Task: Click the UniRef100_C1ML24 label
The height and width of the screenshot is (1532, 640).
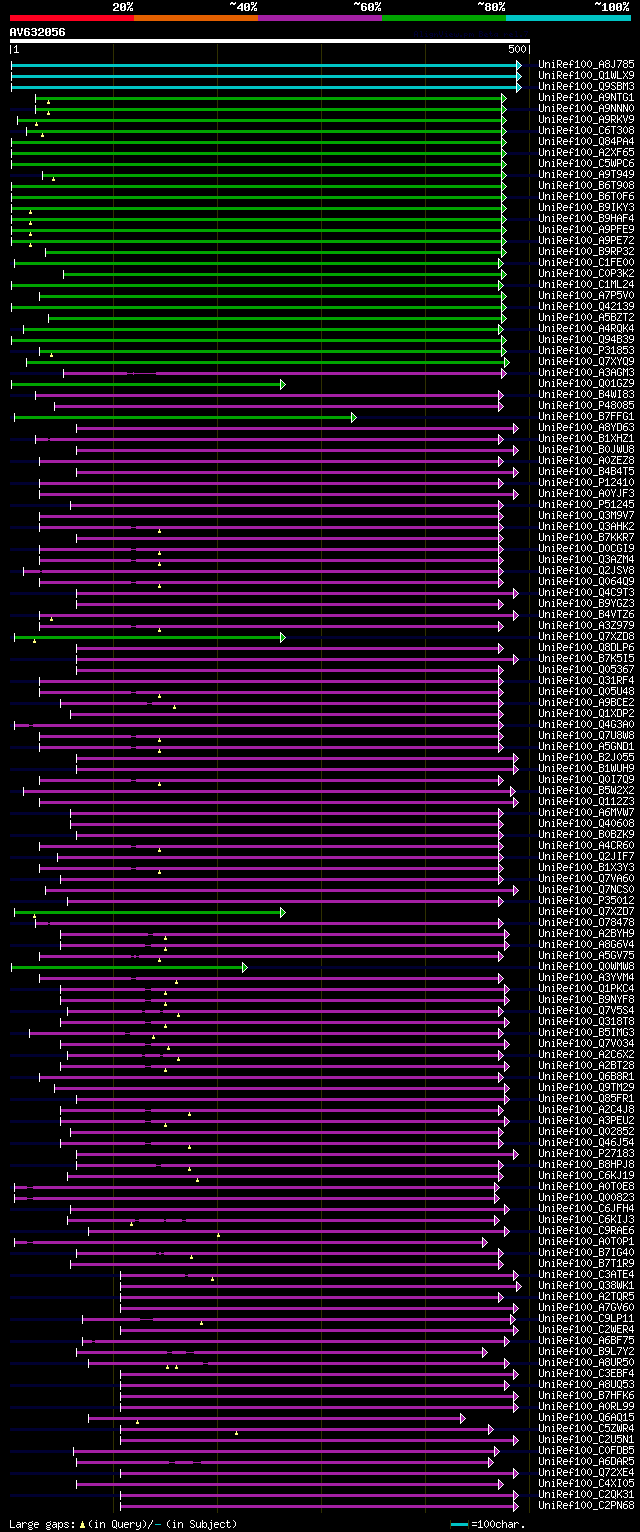Action: pos(586,285)
